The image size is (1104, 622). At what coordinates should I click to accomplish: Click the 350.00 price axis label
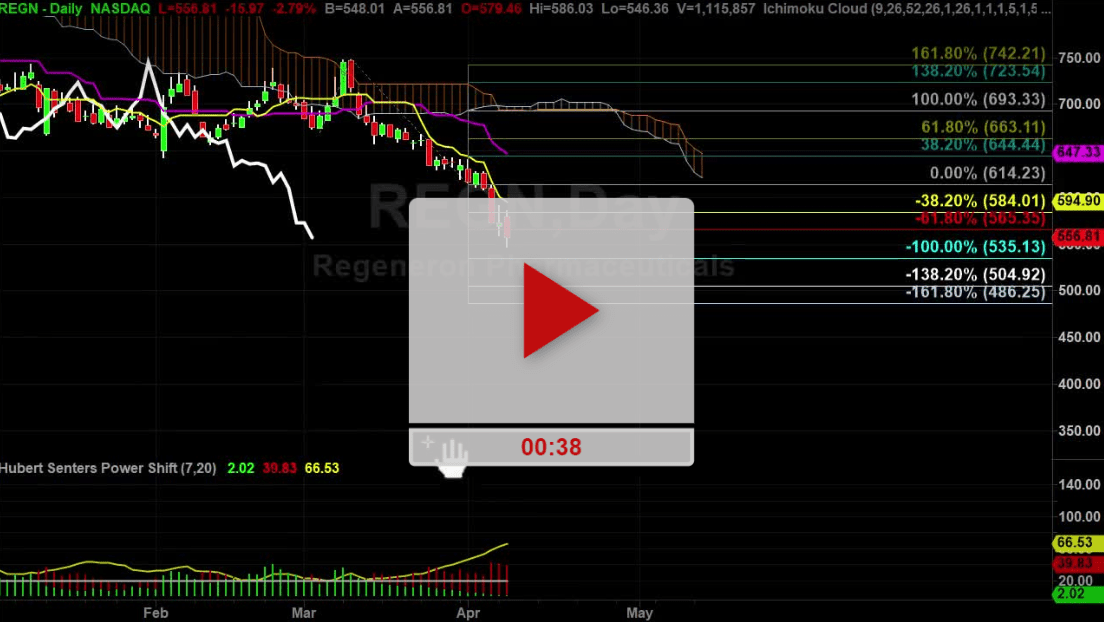1079,430
